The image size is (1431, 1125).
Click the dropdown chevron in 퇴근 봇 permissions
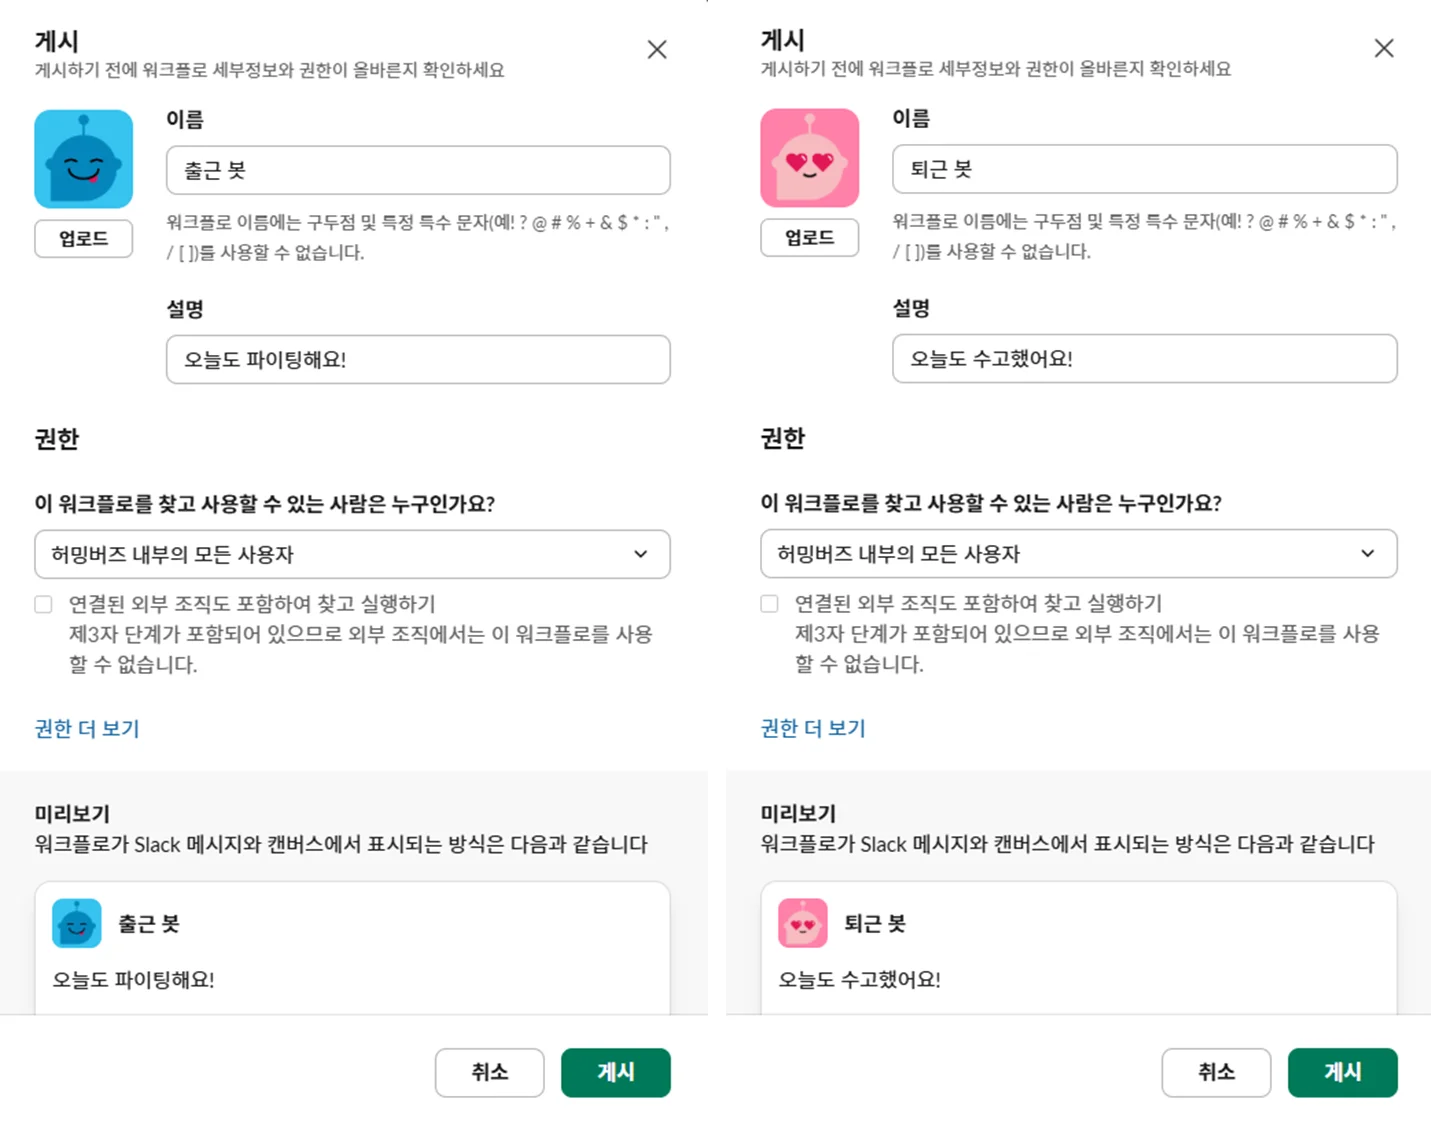1367,553
